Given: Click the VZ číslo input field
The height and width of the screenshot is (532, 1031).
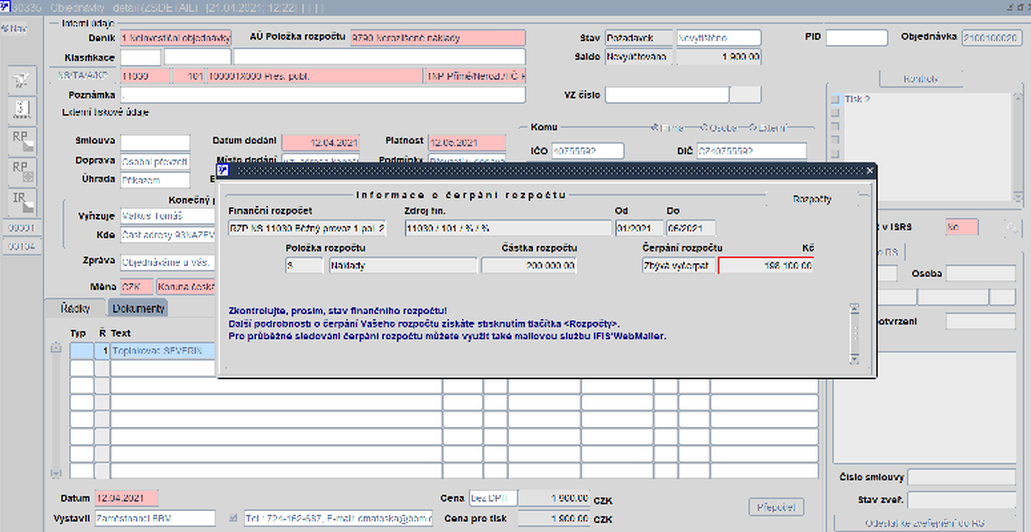Looking at the screenshot, I should (667, 95).
